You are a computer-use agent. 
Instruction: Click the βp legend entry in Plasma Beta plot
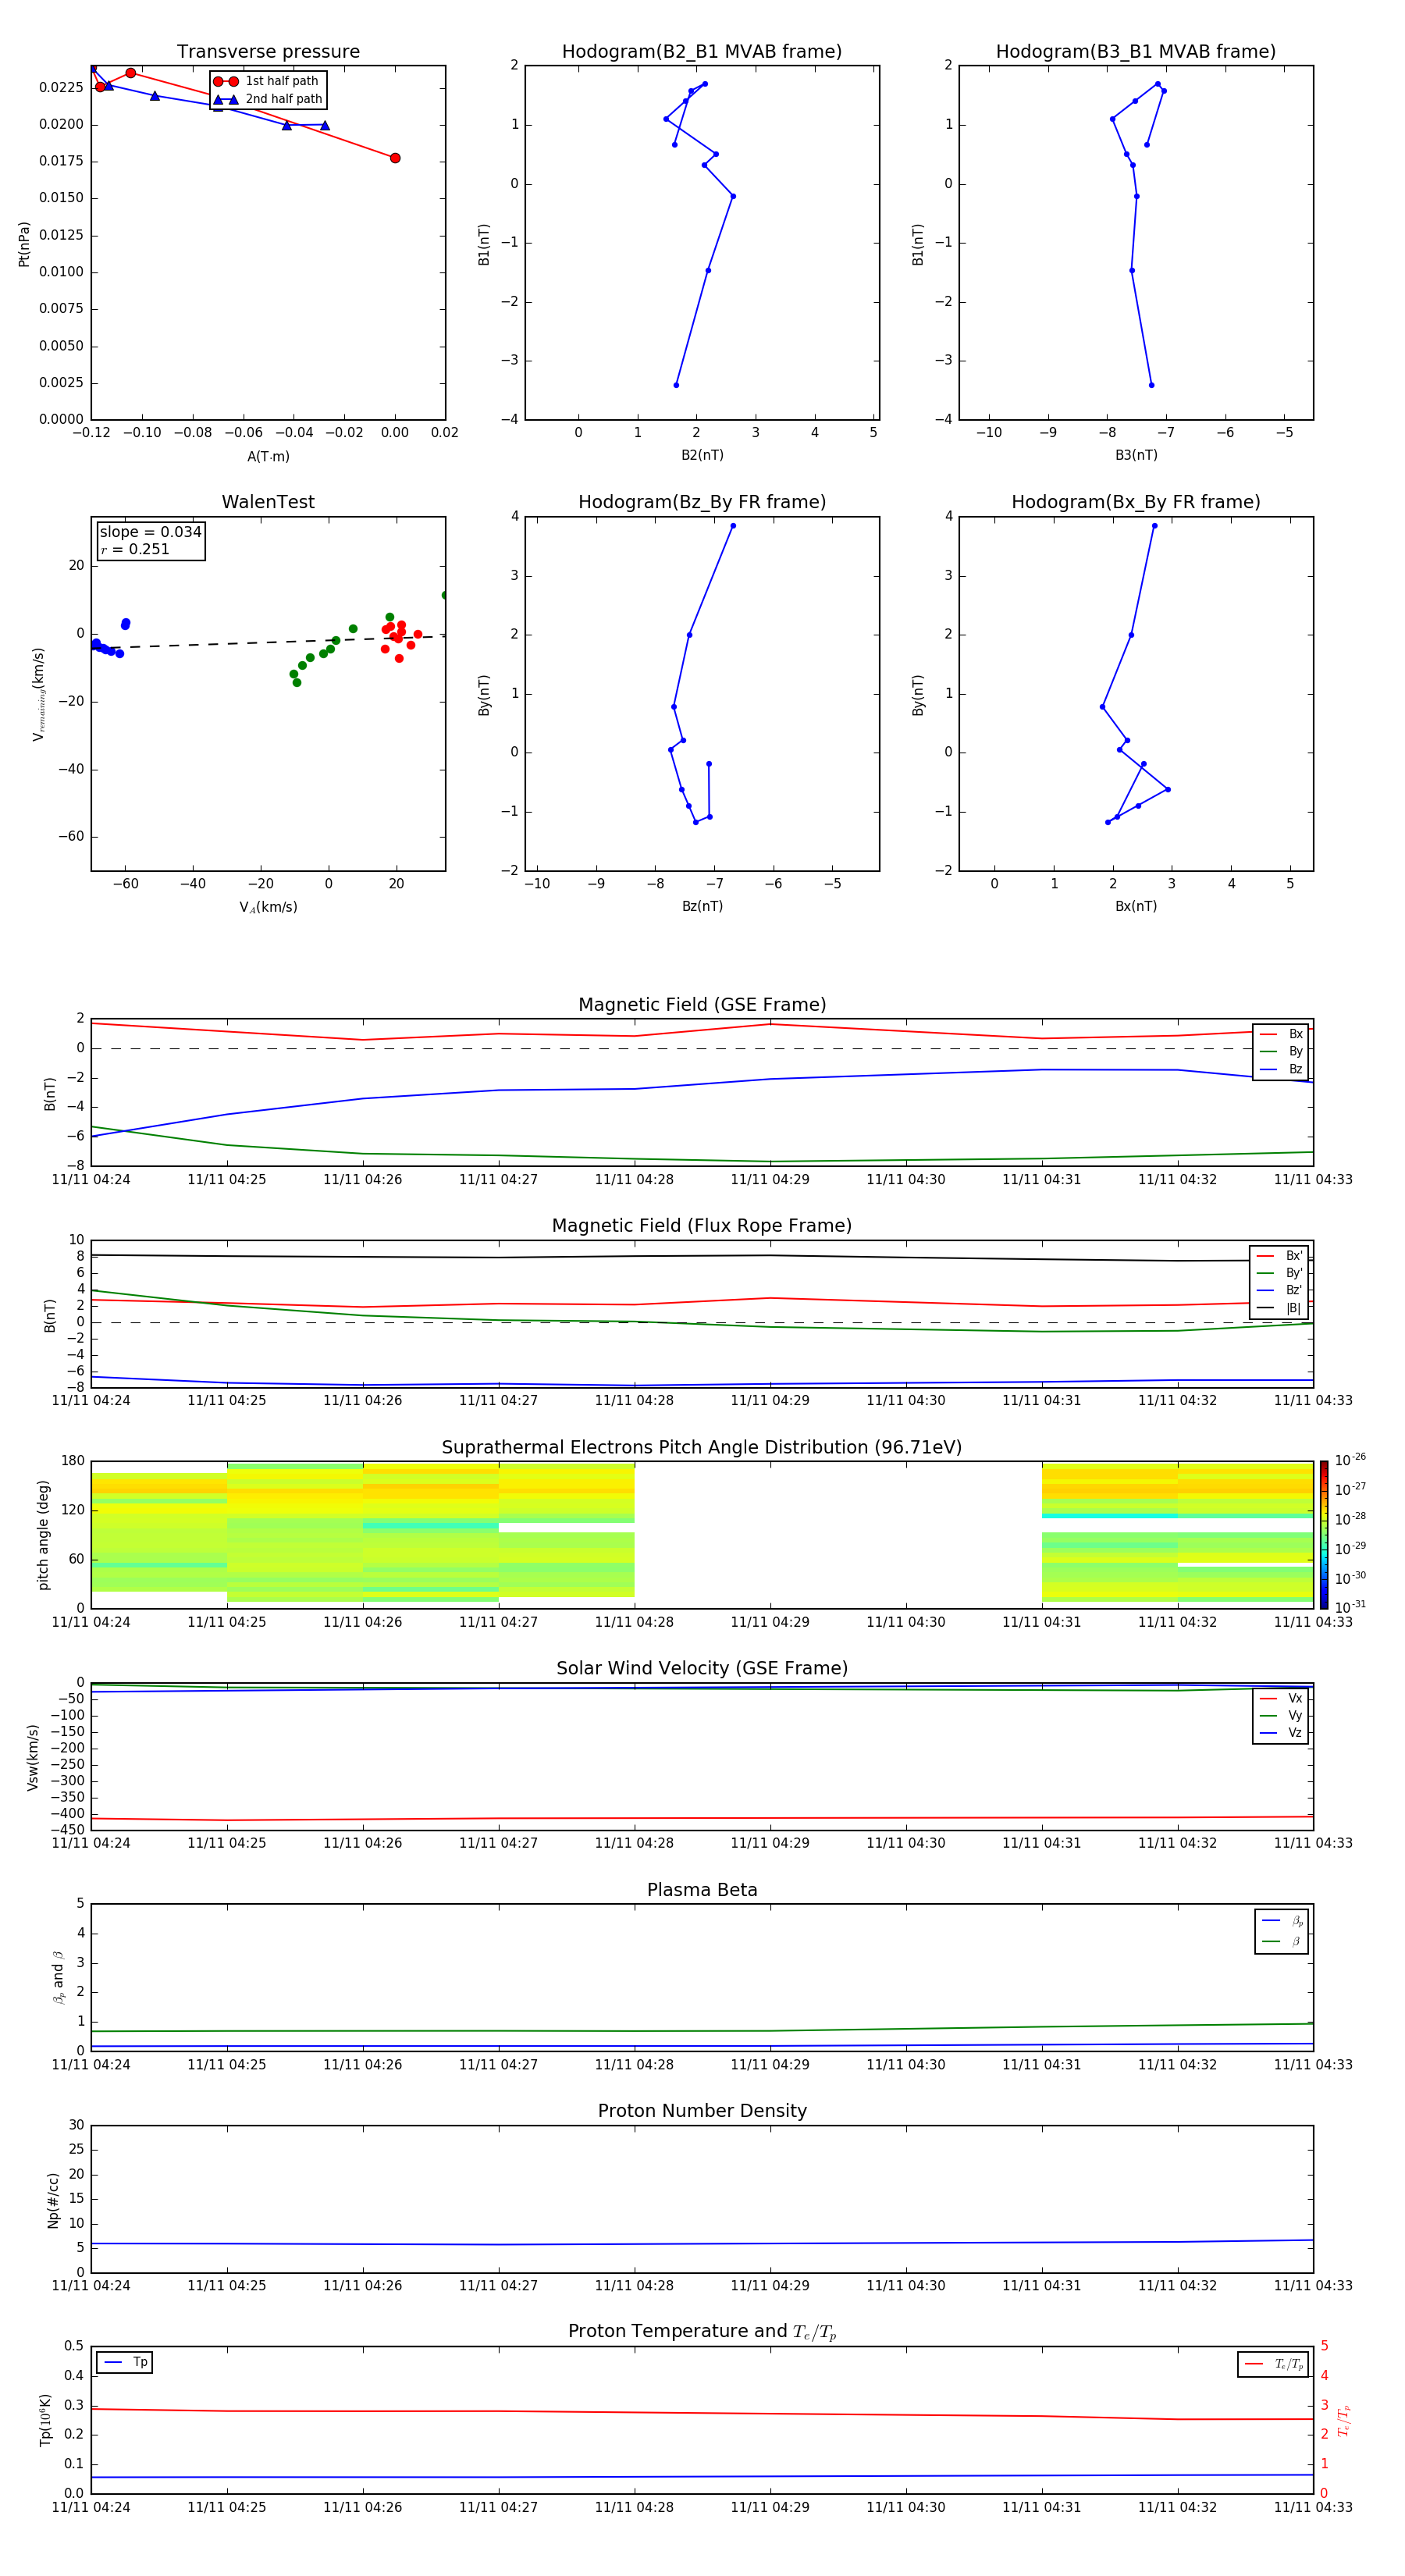click(1282, 1921)
